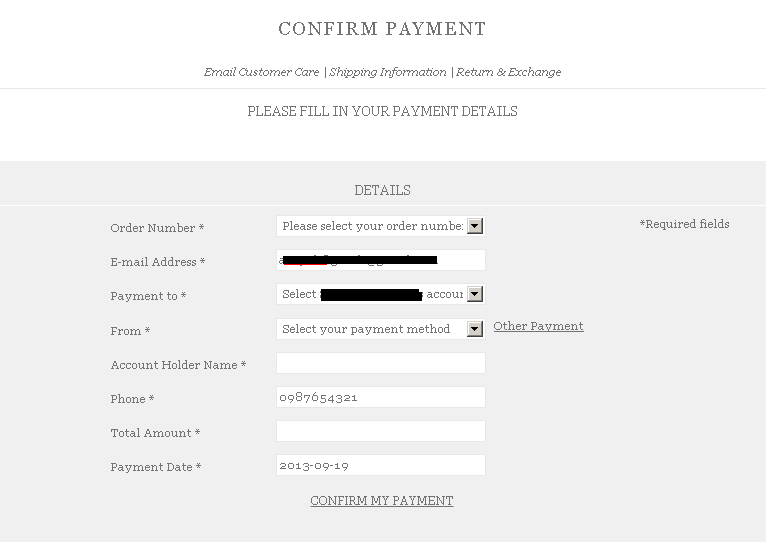Click the Other Payment link
The width and height of the screenshot is (773, 546).
[538, 327]
